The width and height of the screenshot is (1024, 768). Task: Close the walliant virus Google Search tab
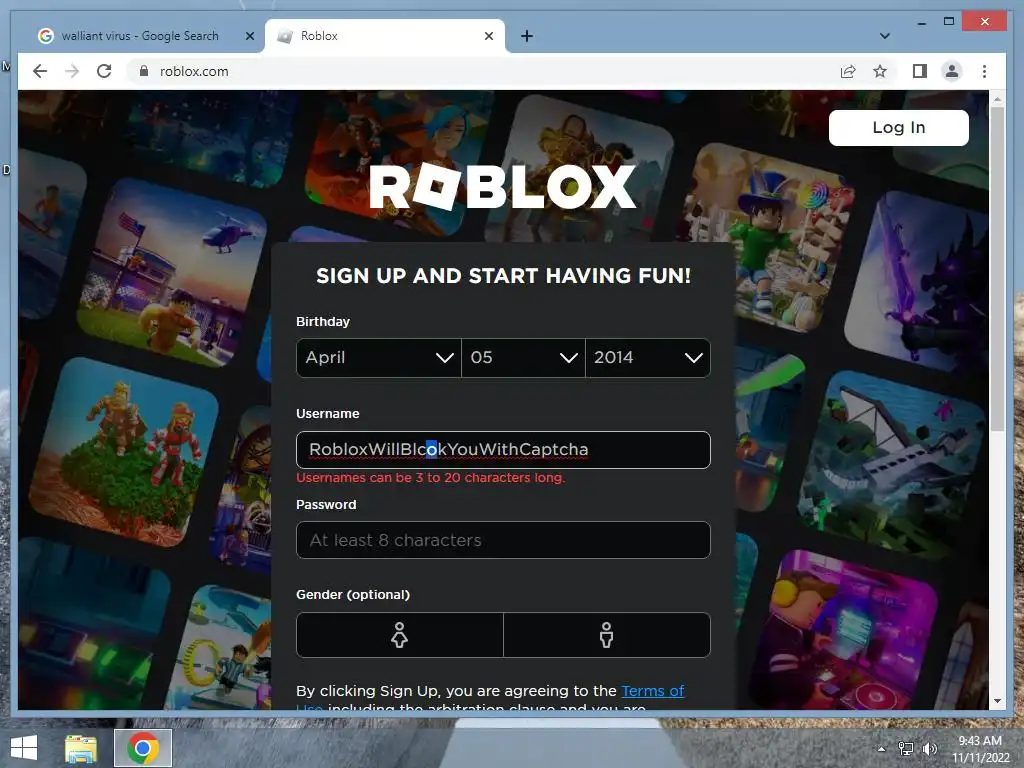(249, 36)
